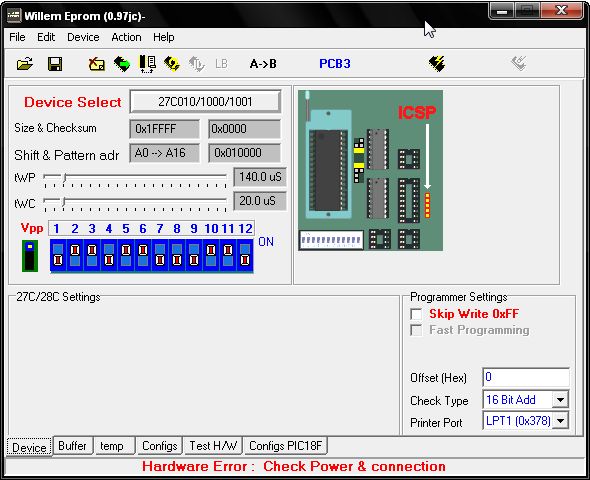
Task: Toggle DIP switch 7
Action: click(x=160, y=255)
